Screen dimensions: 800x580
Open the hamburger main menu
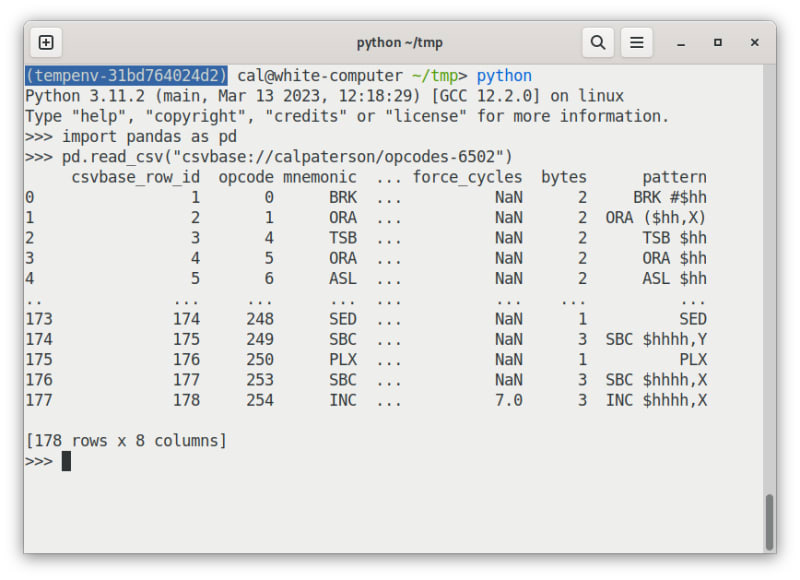point(636,42)
